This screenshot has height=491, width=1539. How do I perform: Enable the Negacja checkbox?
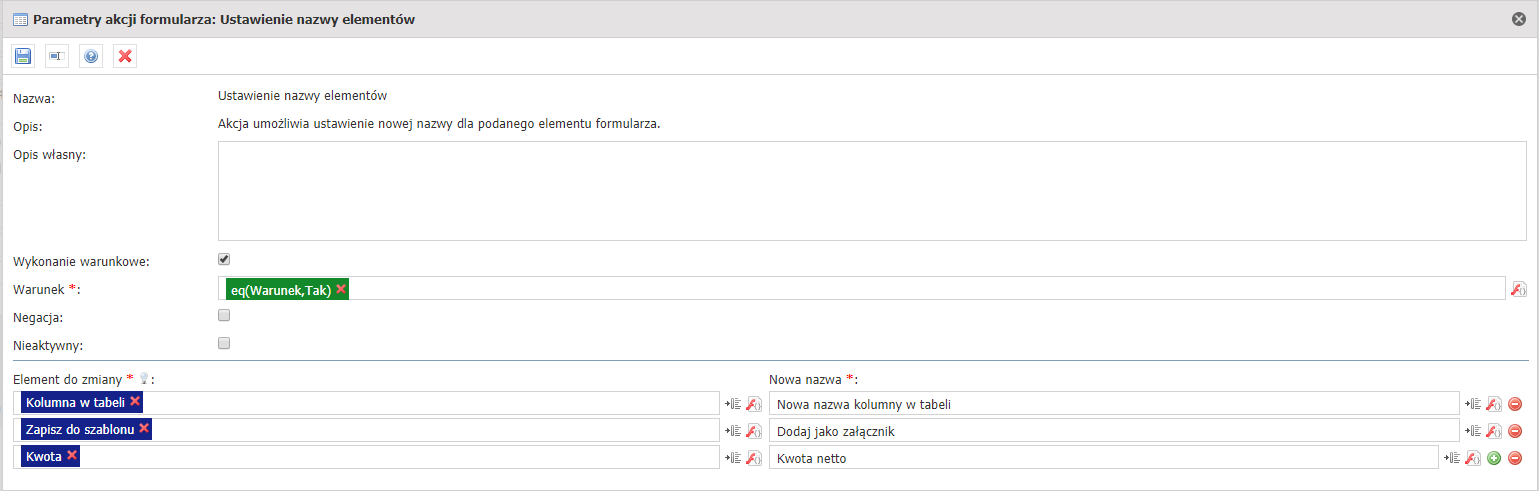tap(224, 315)
